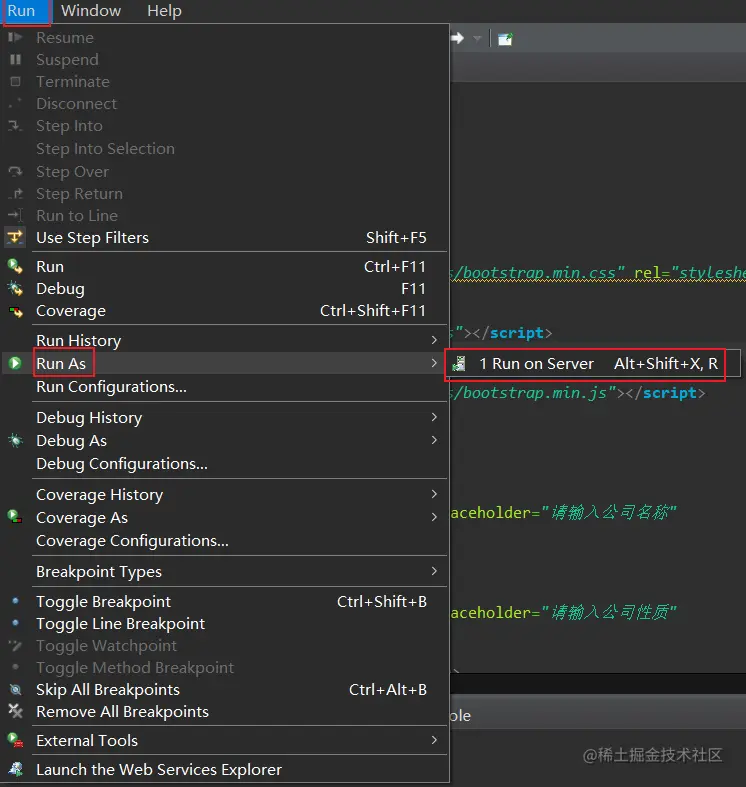Open the Help menu
746x787 pixels.
164,11
